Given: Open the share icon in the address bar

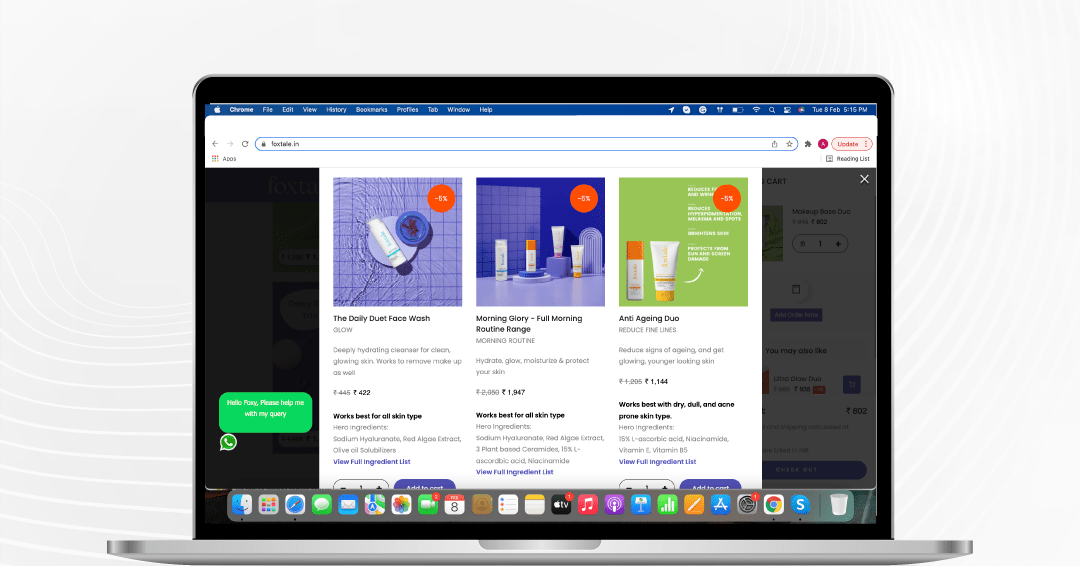Looking at the screenshot, I should (774, 144).
